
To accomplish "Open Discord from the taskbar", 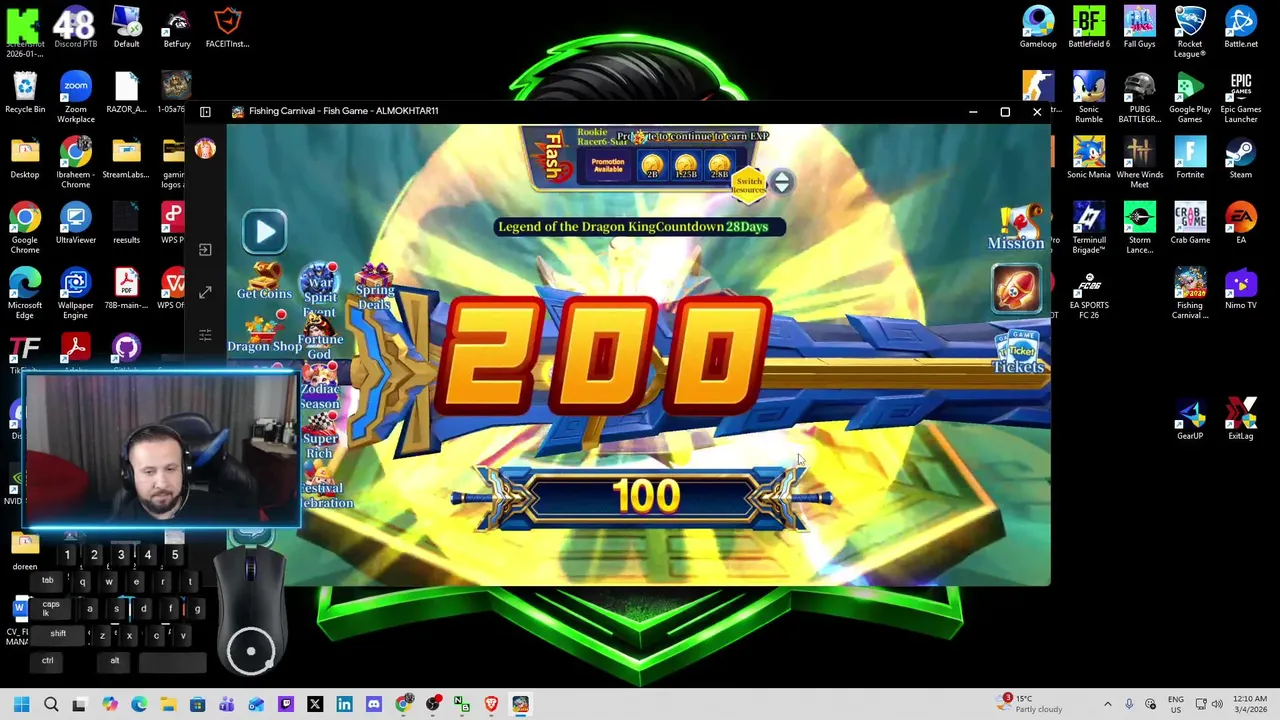I will (373, 705).
